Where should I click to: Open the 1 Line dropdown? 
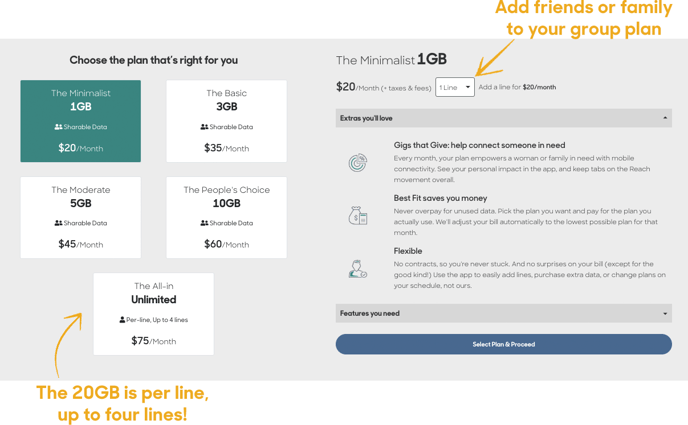tap(455, 87)
